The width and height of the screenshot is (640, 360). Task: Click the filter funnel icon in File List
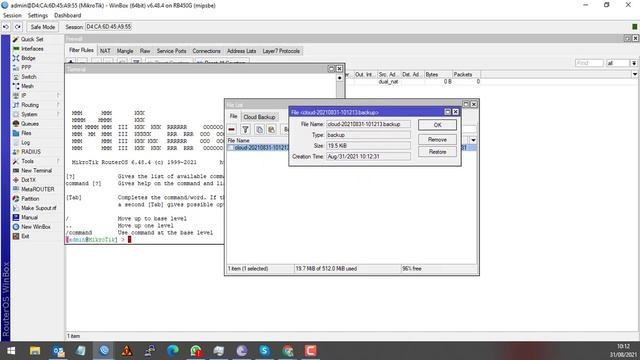click(245, 130)
